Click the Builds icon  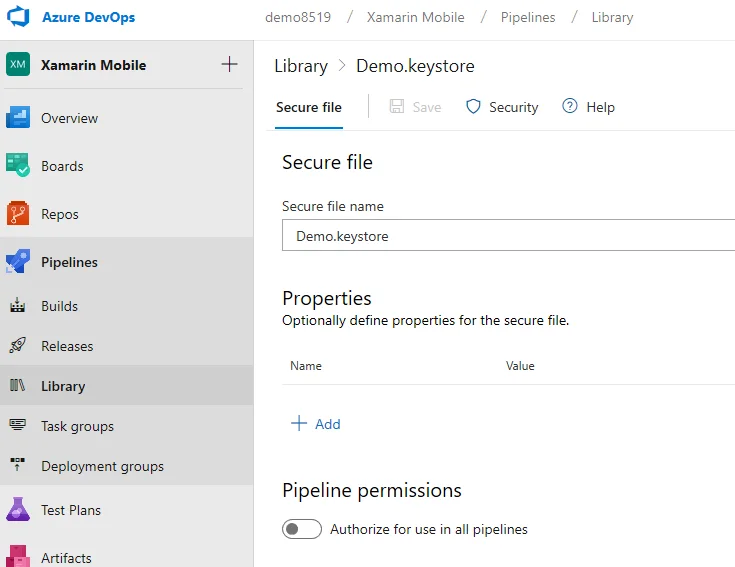click(17, 305)
